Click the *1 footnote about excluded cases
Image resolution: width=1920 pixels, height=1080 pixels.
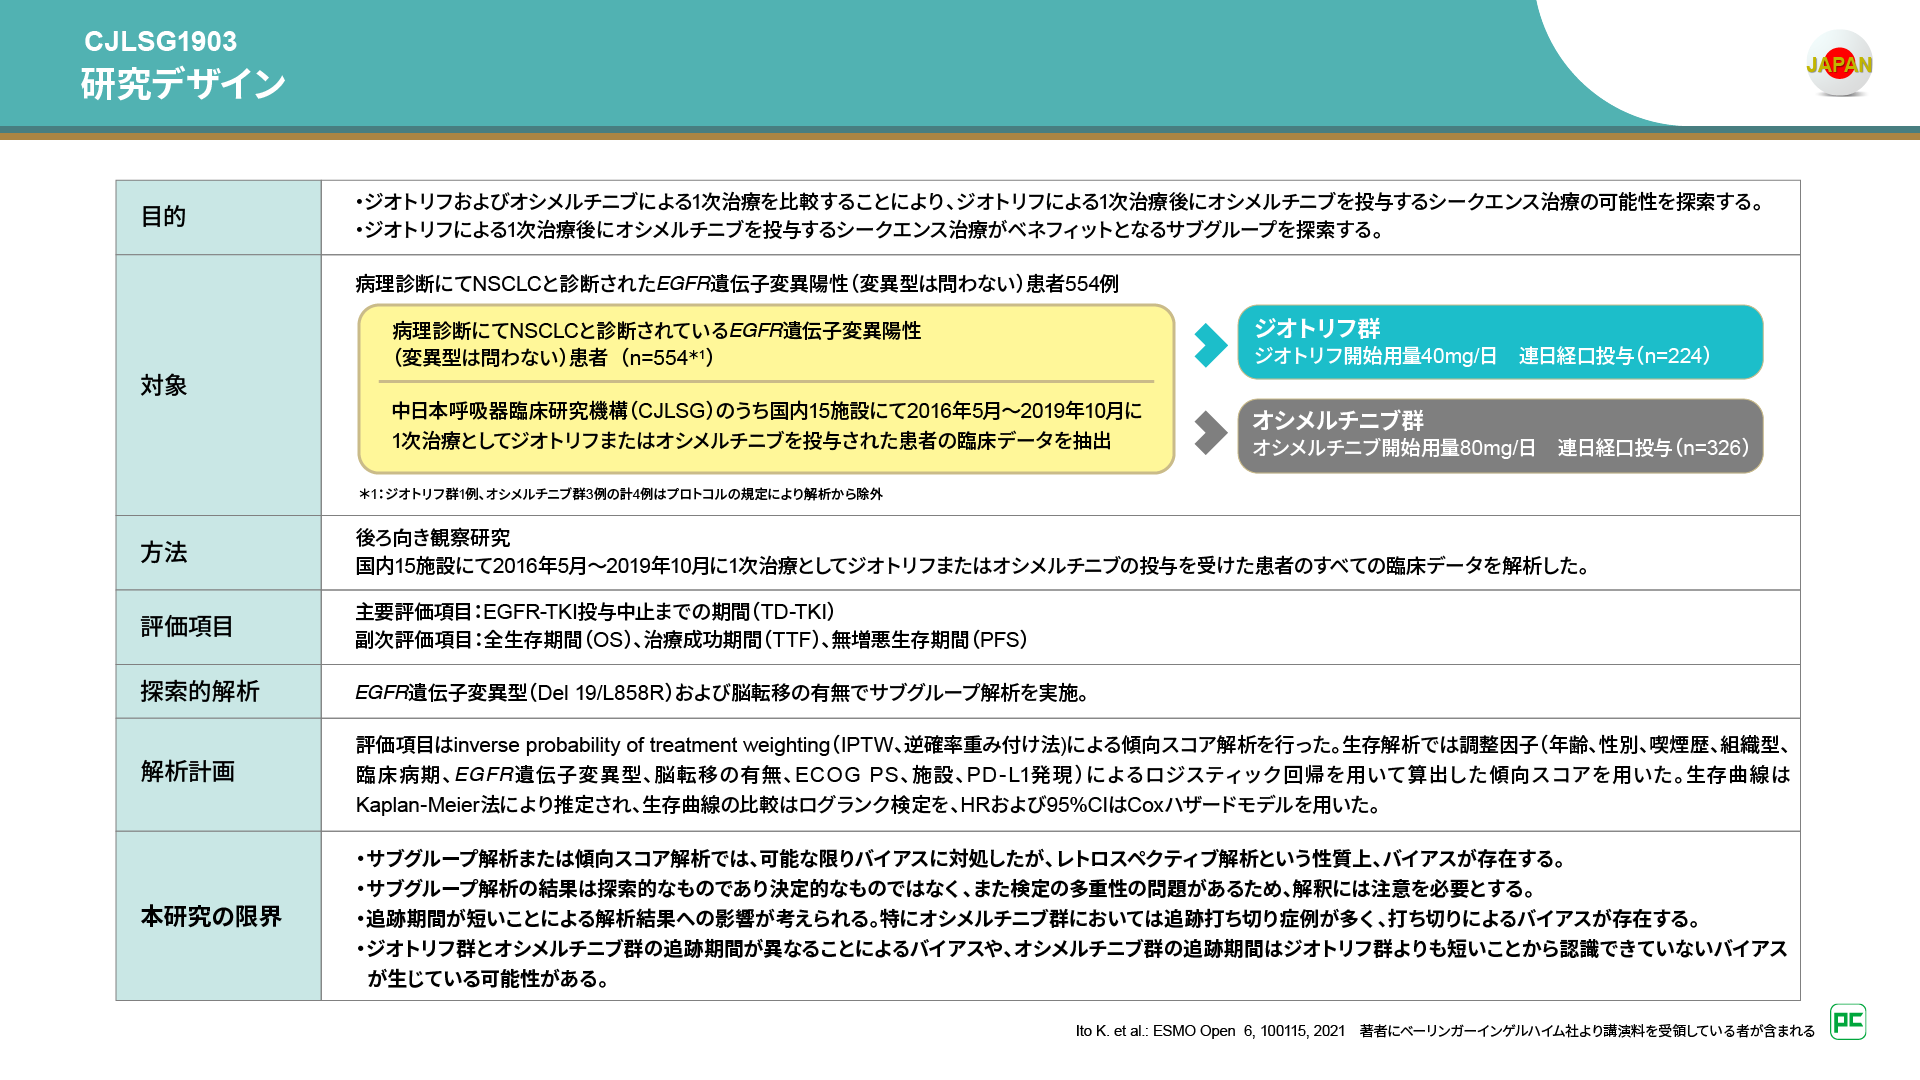point(620,494)
